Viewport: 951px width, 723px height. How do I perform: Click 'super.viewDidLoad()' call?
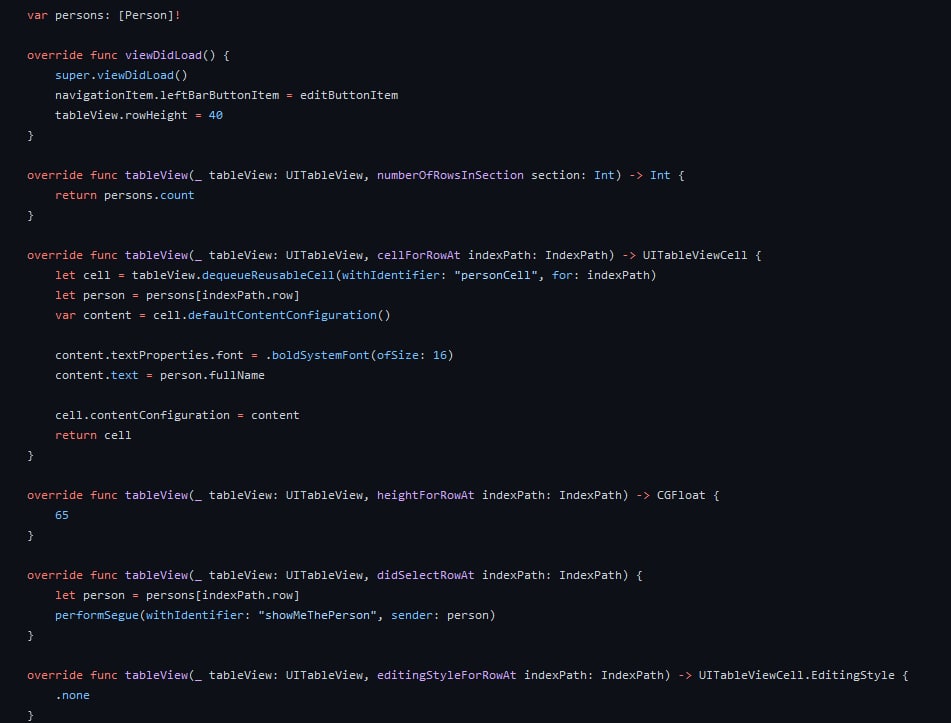(x=121, y=75)
